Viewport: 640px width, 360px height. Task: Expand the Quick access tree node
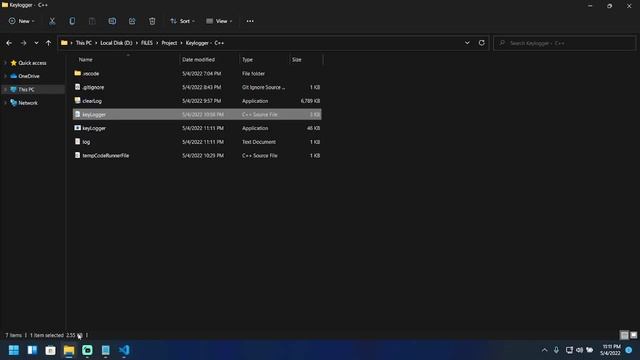5,63
